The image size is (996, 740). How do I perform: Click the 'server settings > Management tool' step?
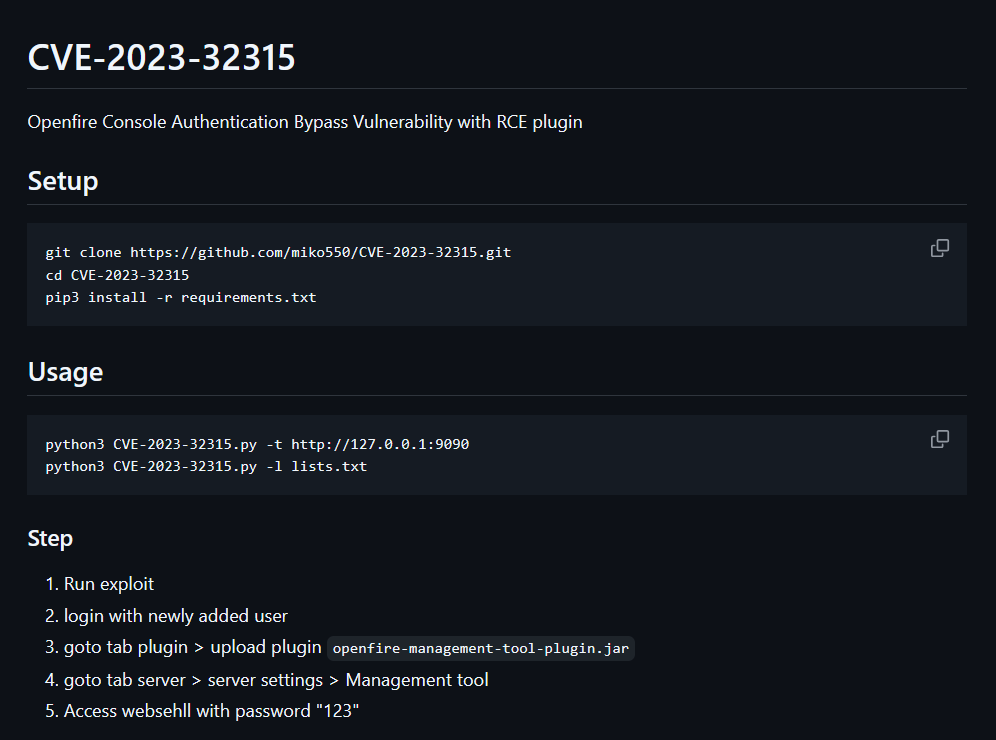pyautogui.click(x=276, y=680)
